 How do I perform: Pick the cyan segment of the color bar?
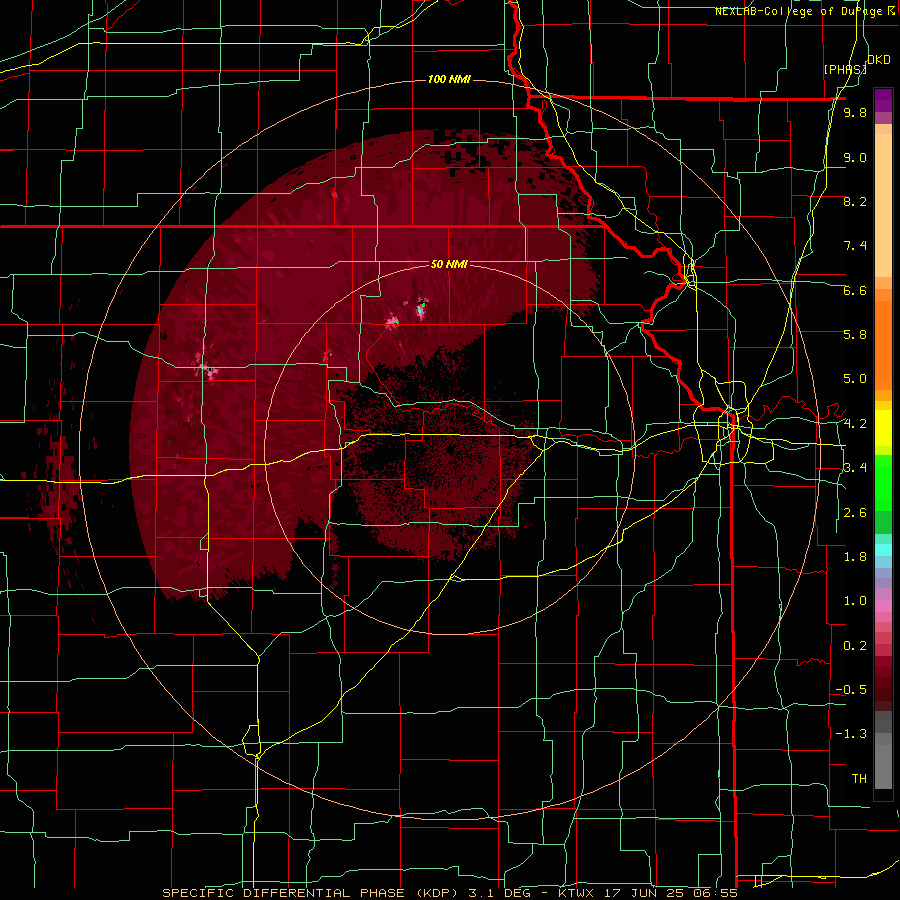[883, 550]
